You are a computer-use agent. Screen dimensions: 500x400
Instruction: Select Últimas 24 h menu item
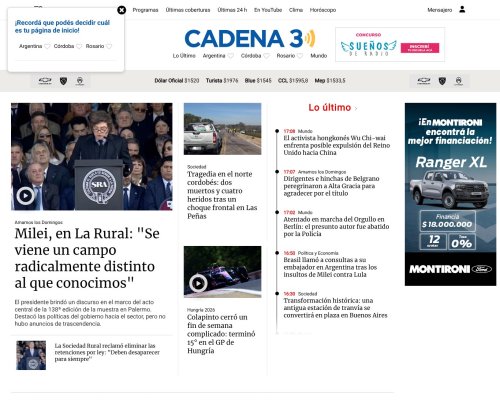click(x=232, y=10)
